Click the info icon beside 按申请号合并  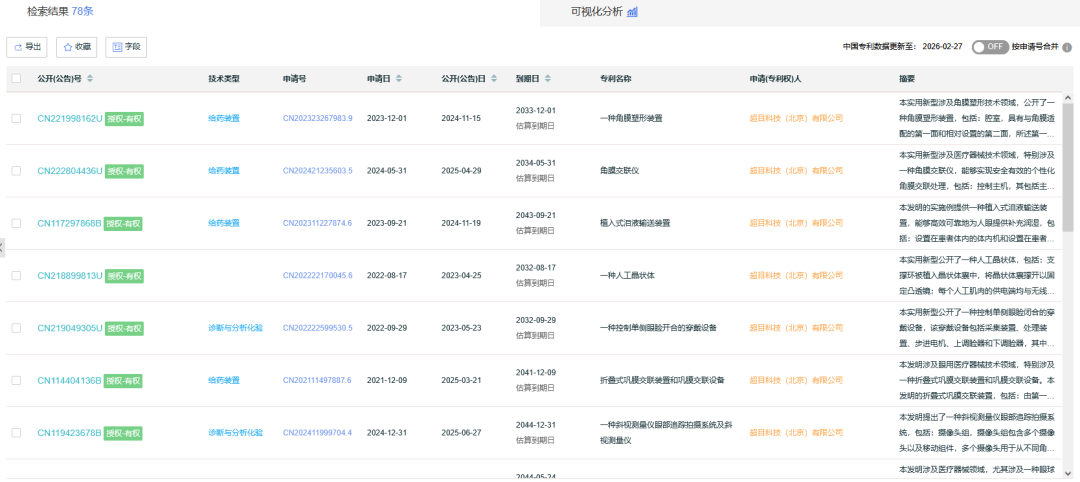1069,47
